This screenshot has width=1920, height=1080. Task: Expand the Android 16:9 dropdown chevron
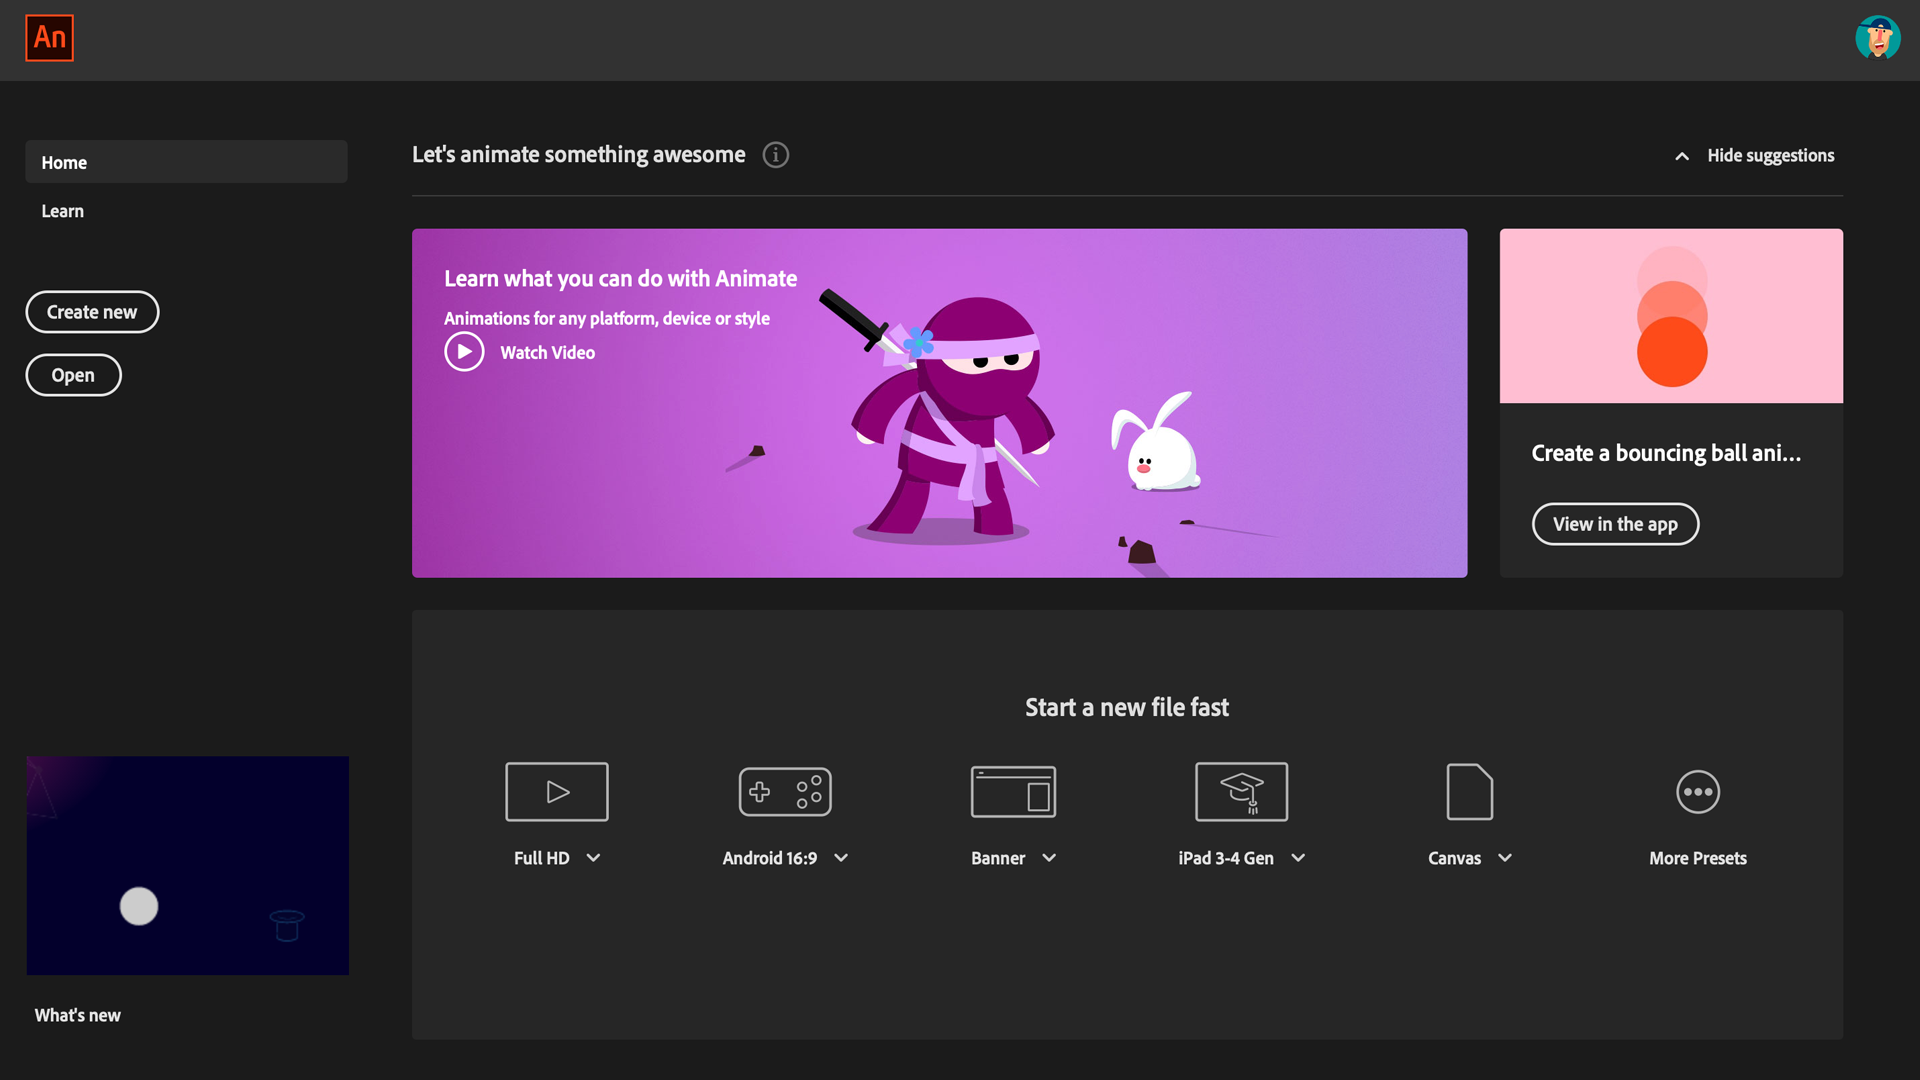point(841,858)
